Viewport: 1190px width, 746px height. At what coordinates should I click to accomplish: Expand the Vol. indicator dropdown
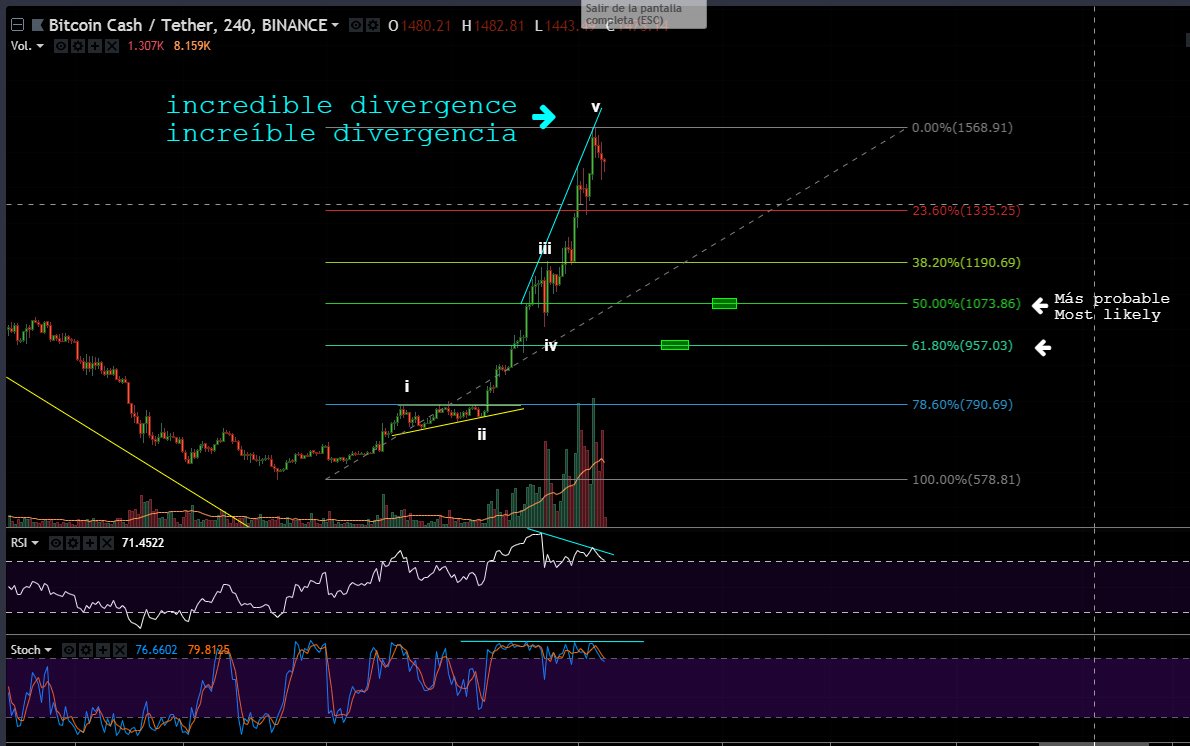(40, 46)
